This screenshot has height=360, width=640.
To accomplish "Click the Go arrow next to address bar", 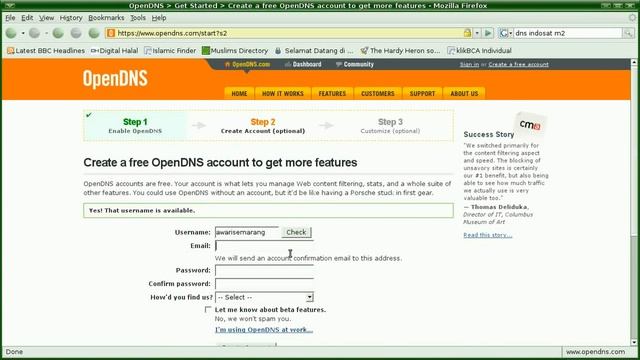I will 488,33.
